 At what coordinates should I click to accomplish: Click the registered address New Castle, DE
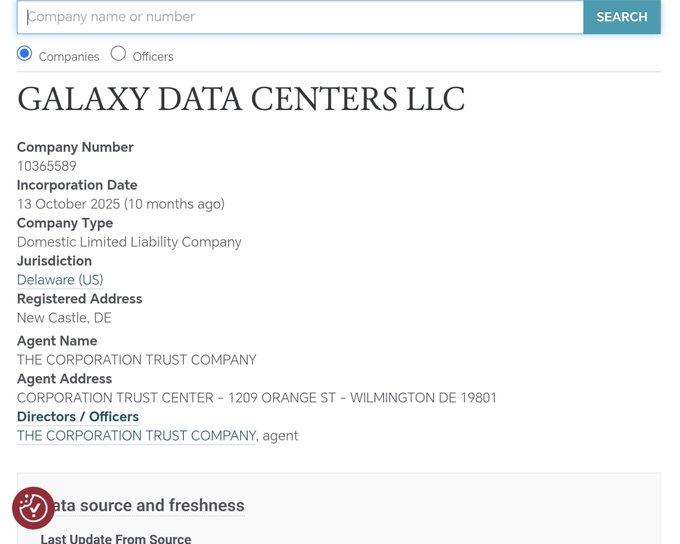(64, 318)
